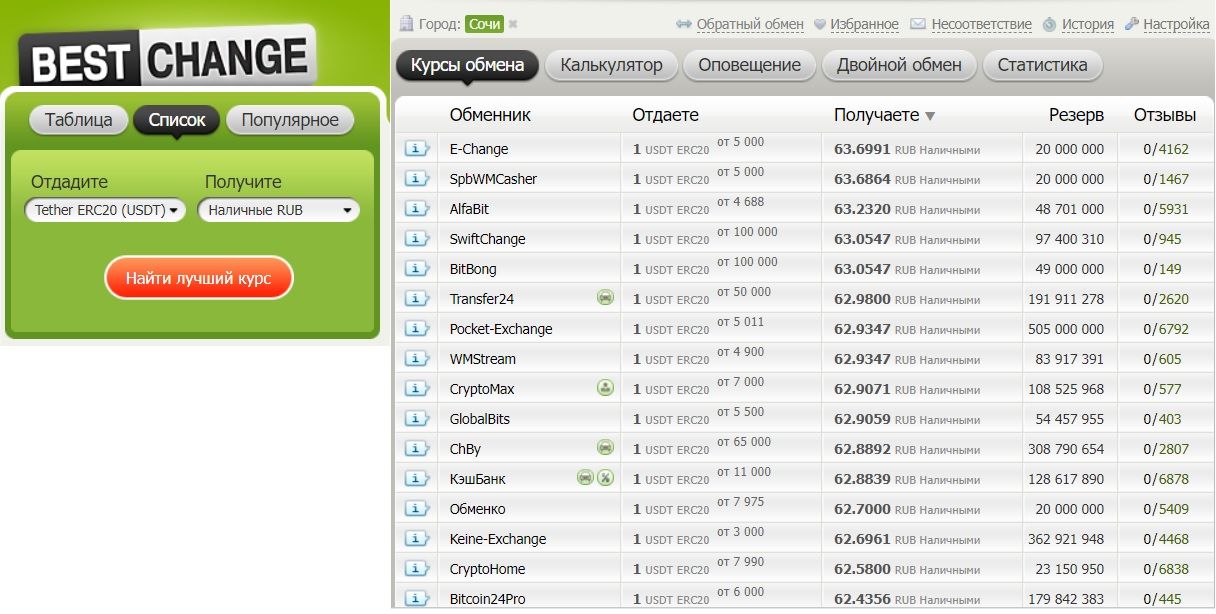
Task: Open info icon for CryptoHome
Action: click(416, 569)
